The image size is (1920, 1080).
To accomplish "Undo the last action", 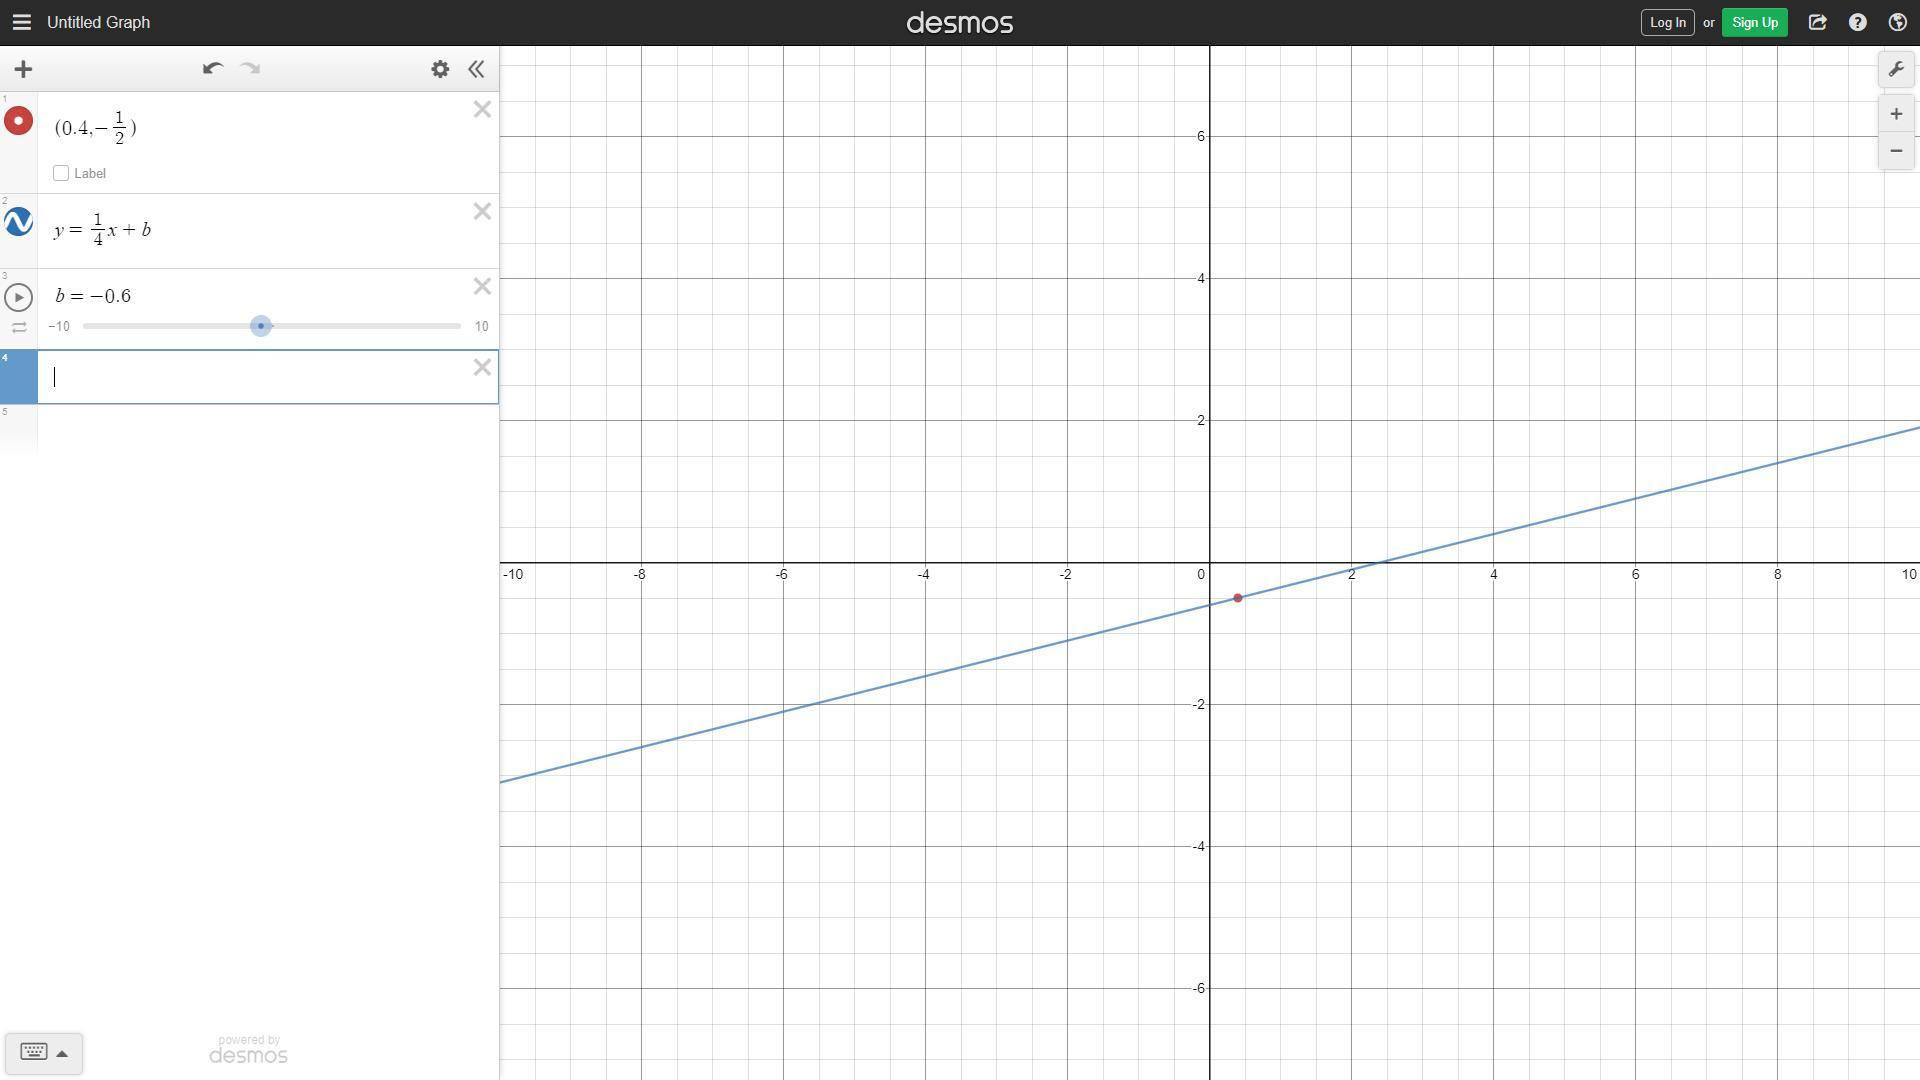I will point(212,69).
